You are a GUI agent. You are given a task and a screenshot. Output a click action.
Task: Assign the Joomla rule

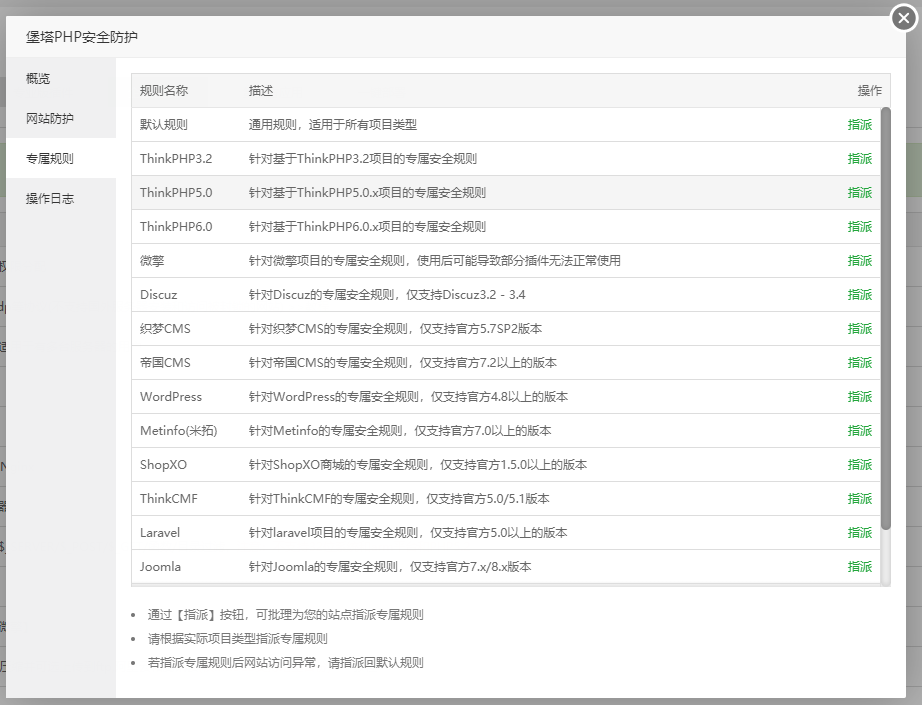coord(860,567)
